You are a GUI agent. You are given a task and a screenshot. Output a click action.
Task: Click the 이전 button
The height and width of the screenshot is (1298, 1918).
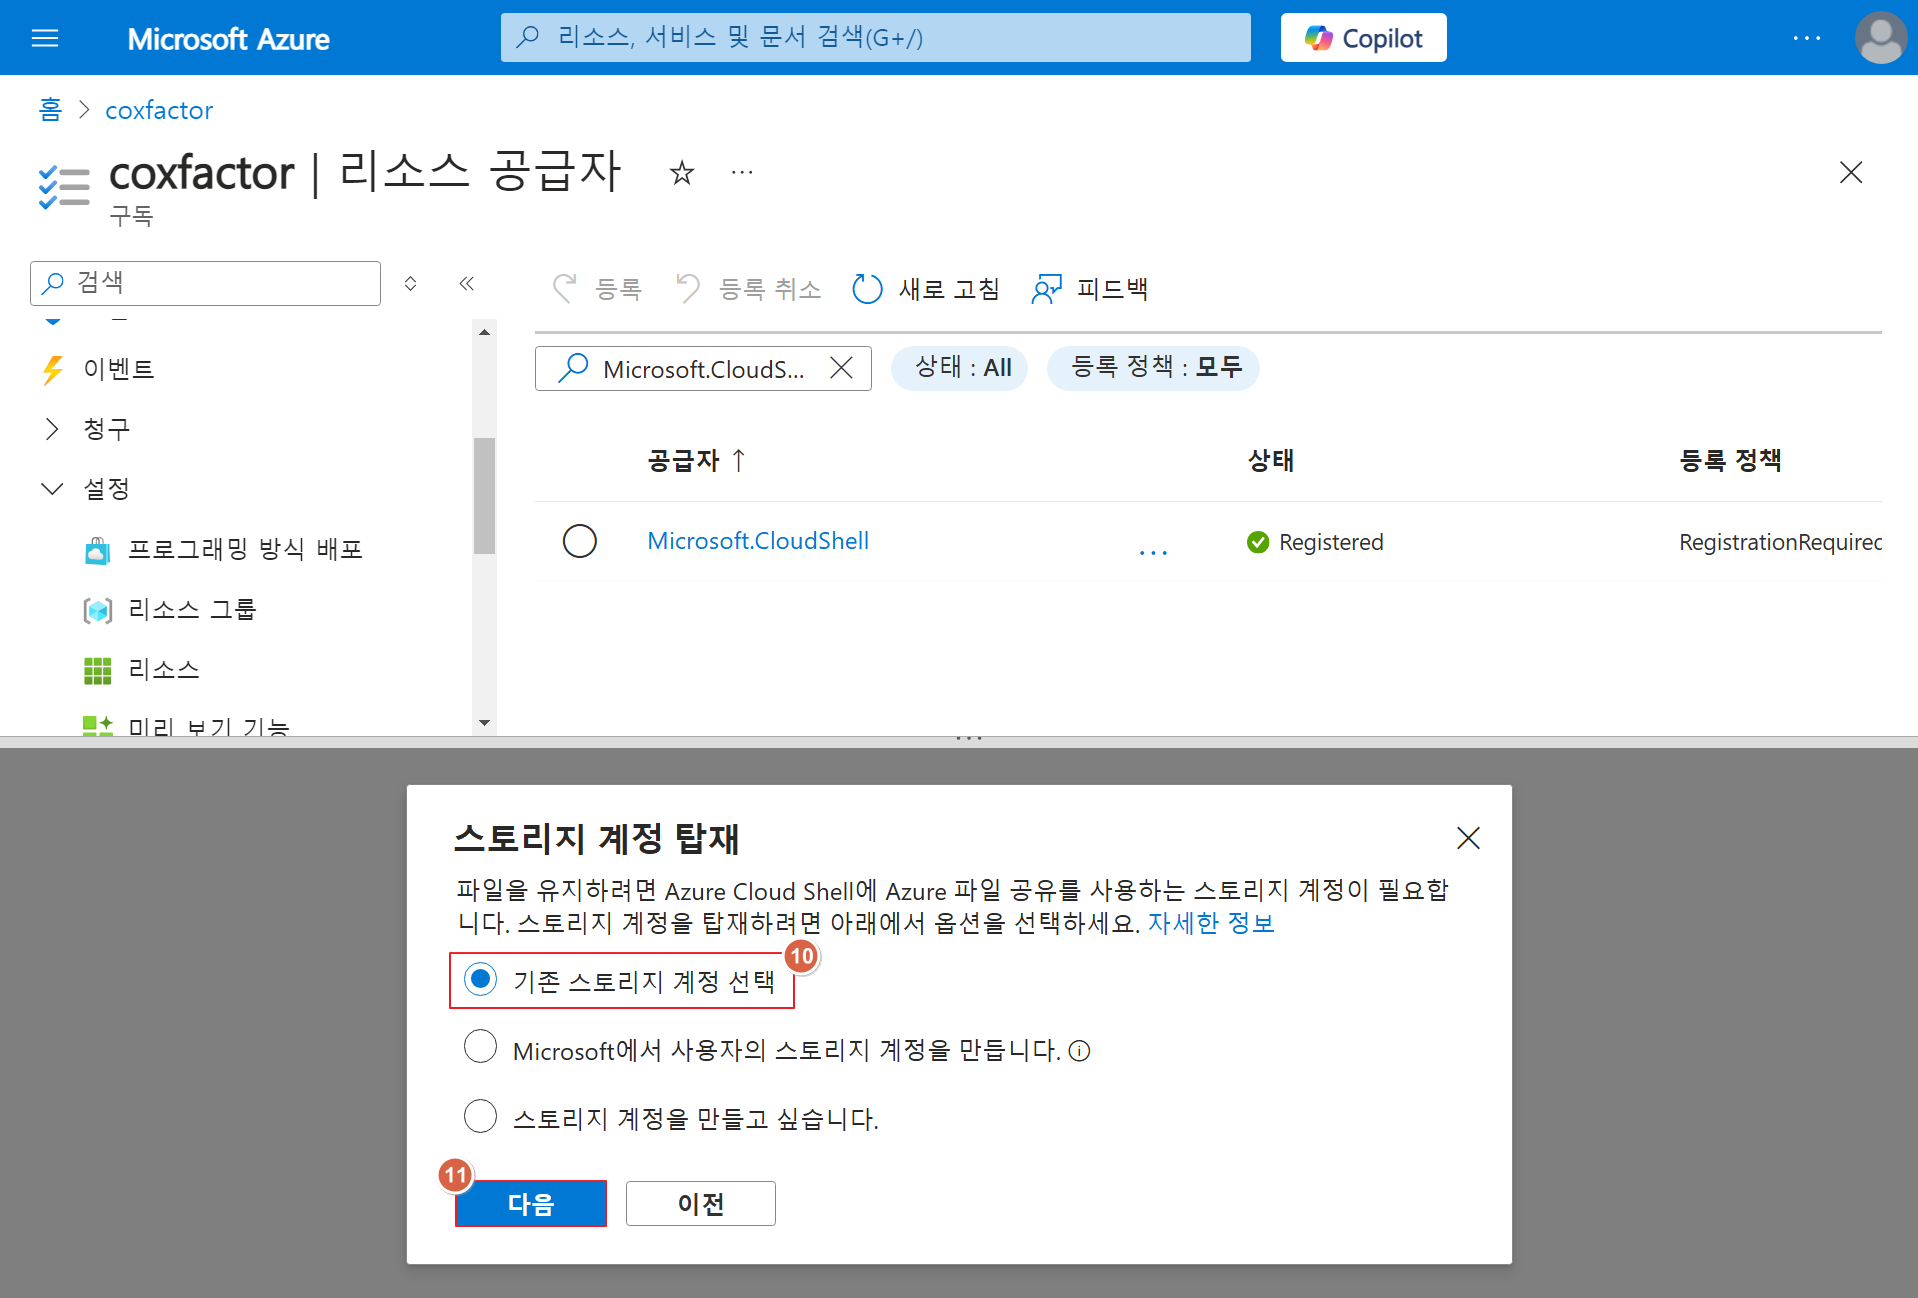pyautogui.click(x=701, y=1204)
